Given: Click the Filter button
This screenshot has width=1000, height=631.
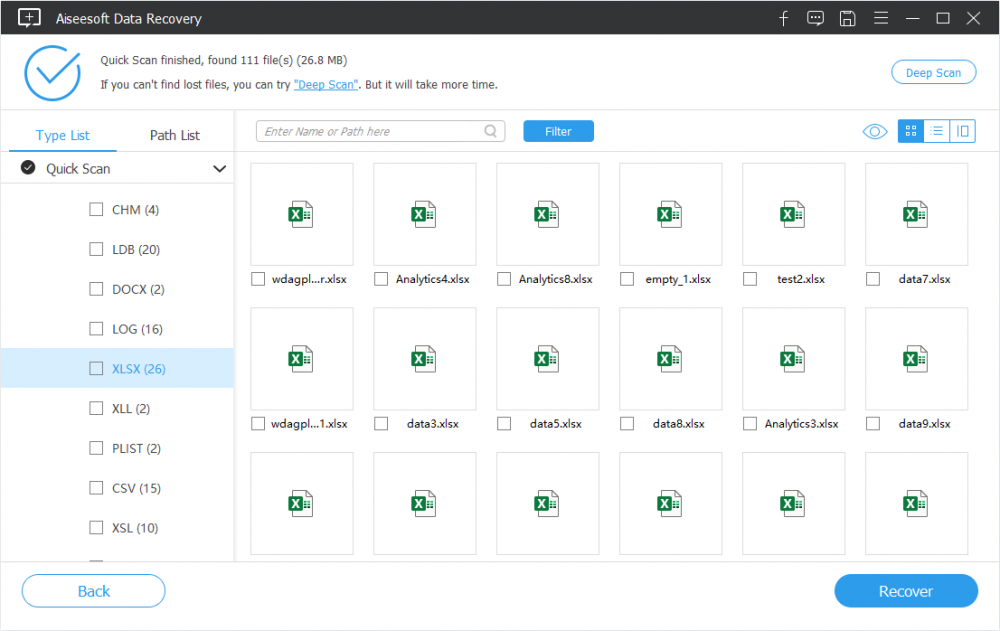Looking at the screenshot, I should tap(559, 131).
